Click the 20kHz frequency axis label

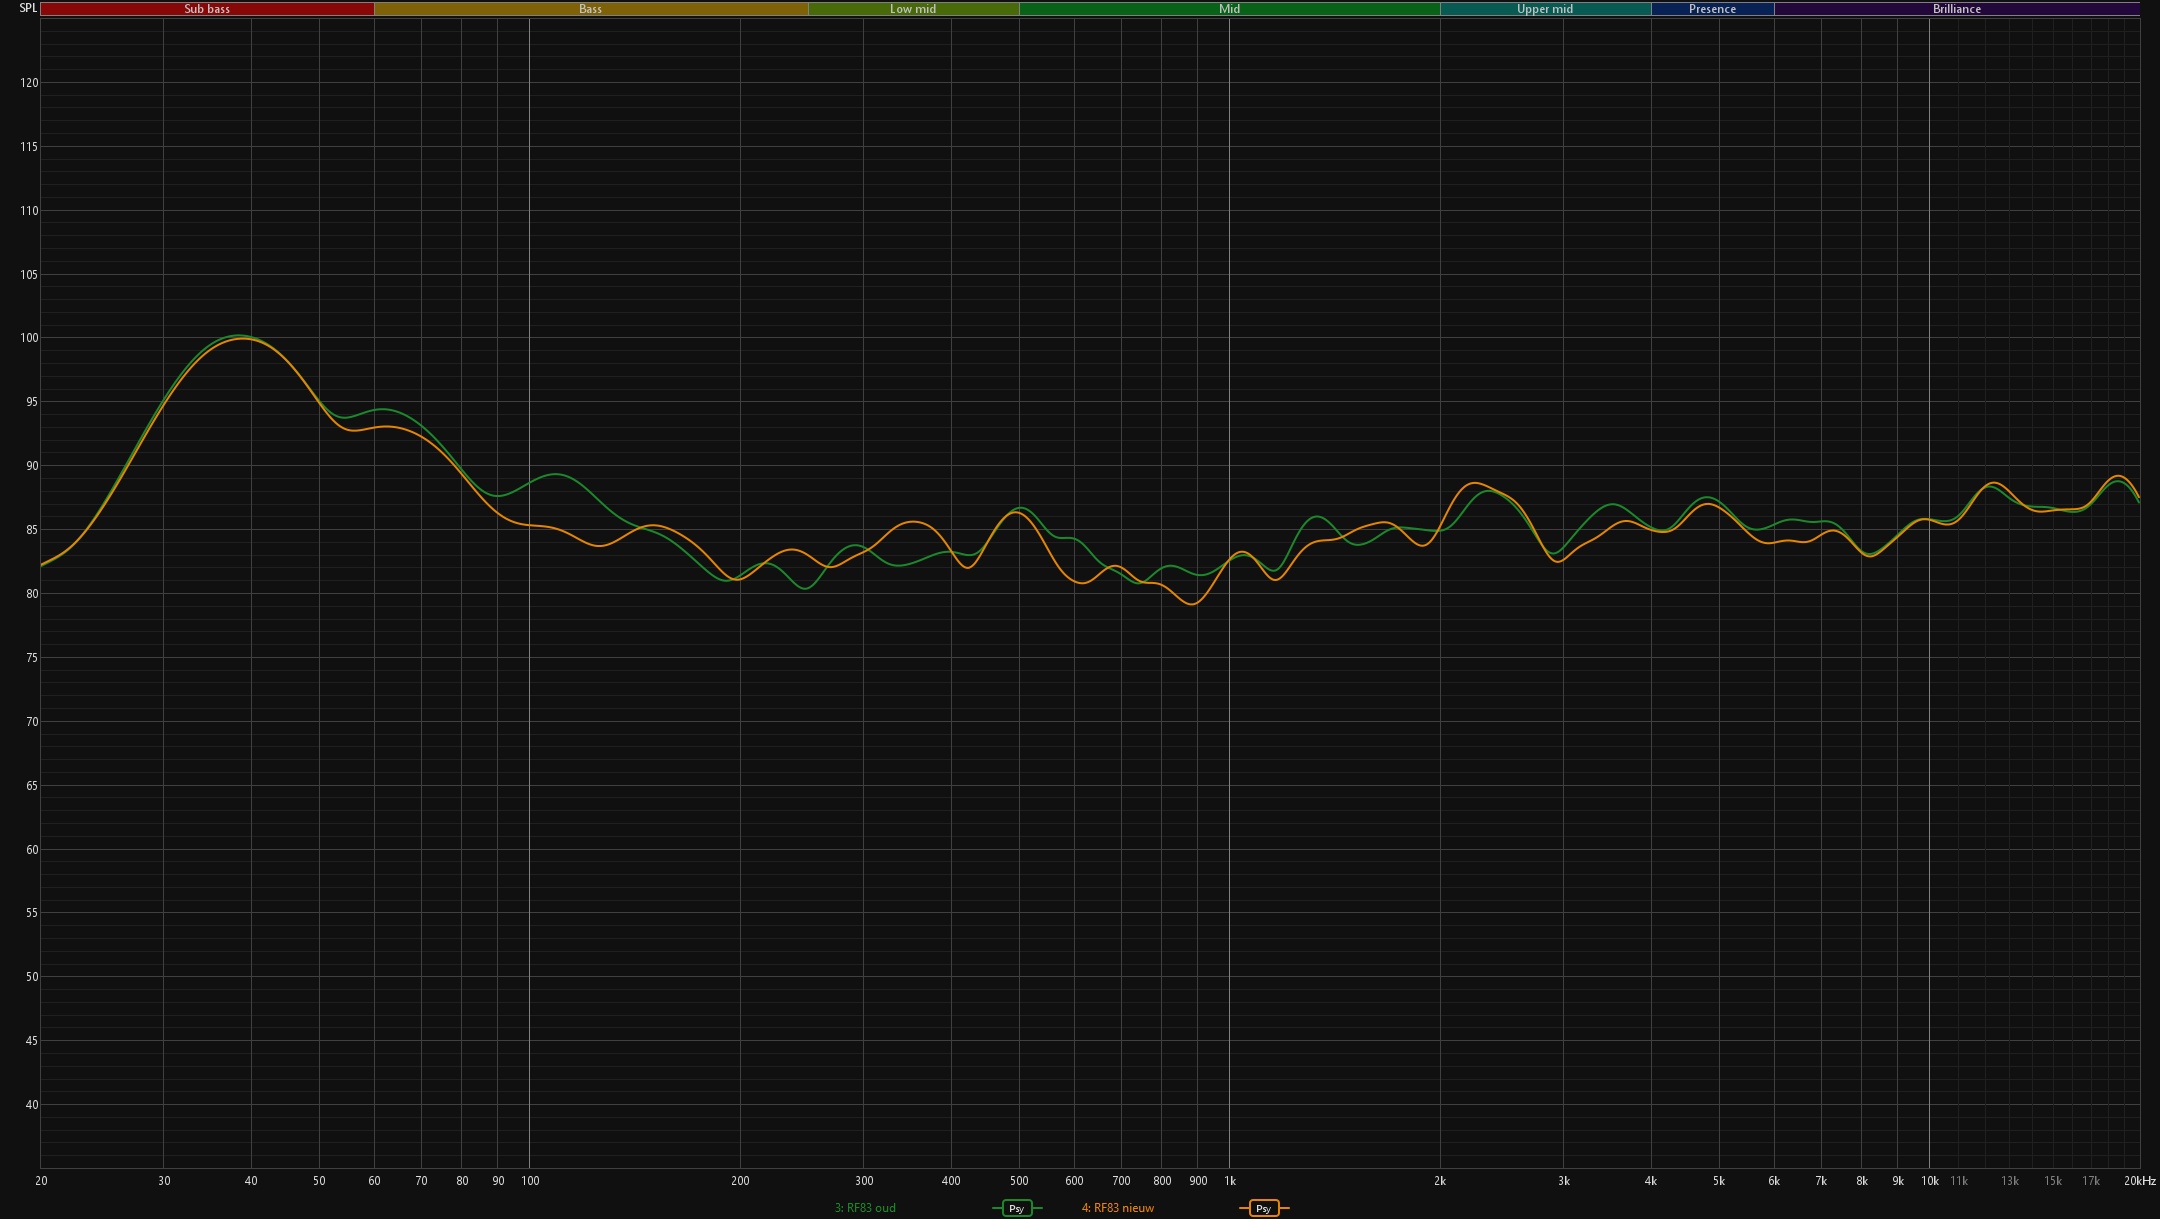click(2140, 1181)
